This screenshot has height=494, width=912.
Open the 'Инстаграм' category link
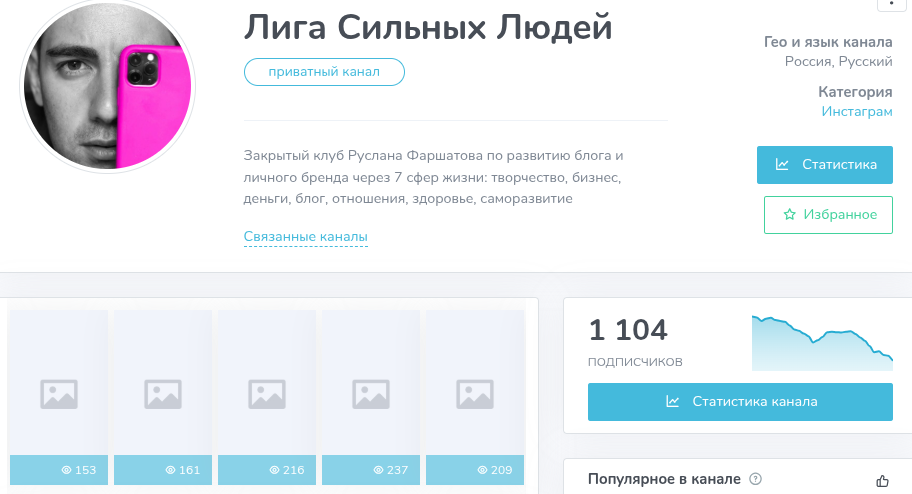click(857, 111)
